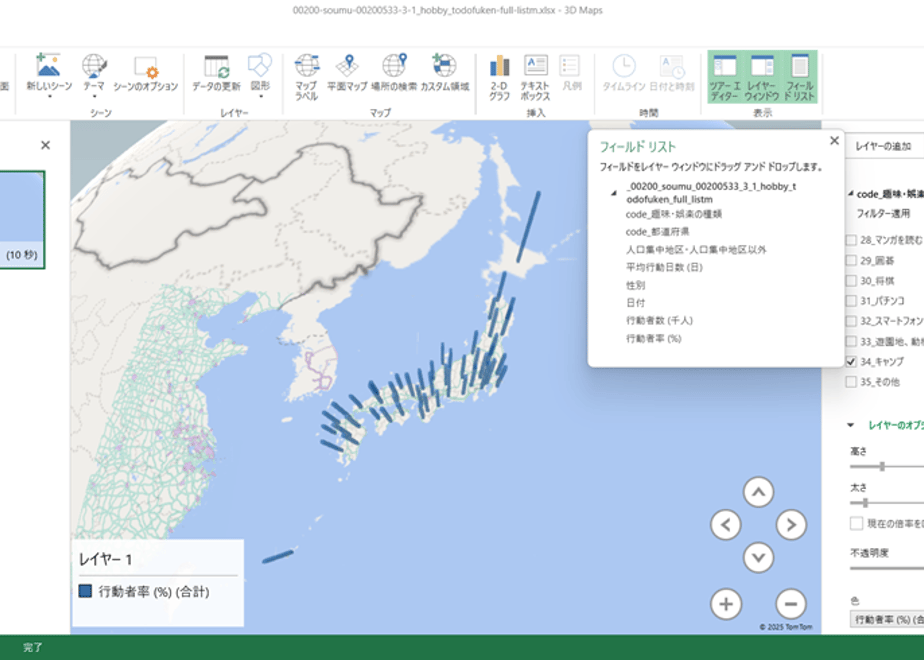Adjust the Height (高さ) slider
924x660 pixels.
tap(882, 467)
